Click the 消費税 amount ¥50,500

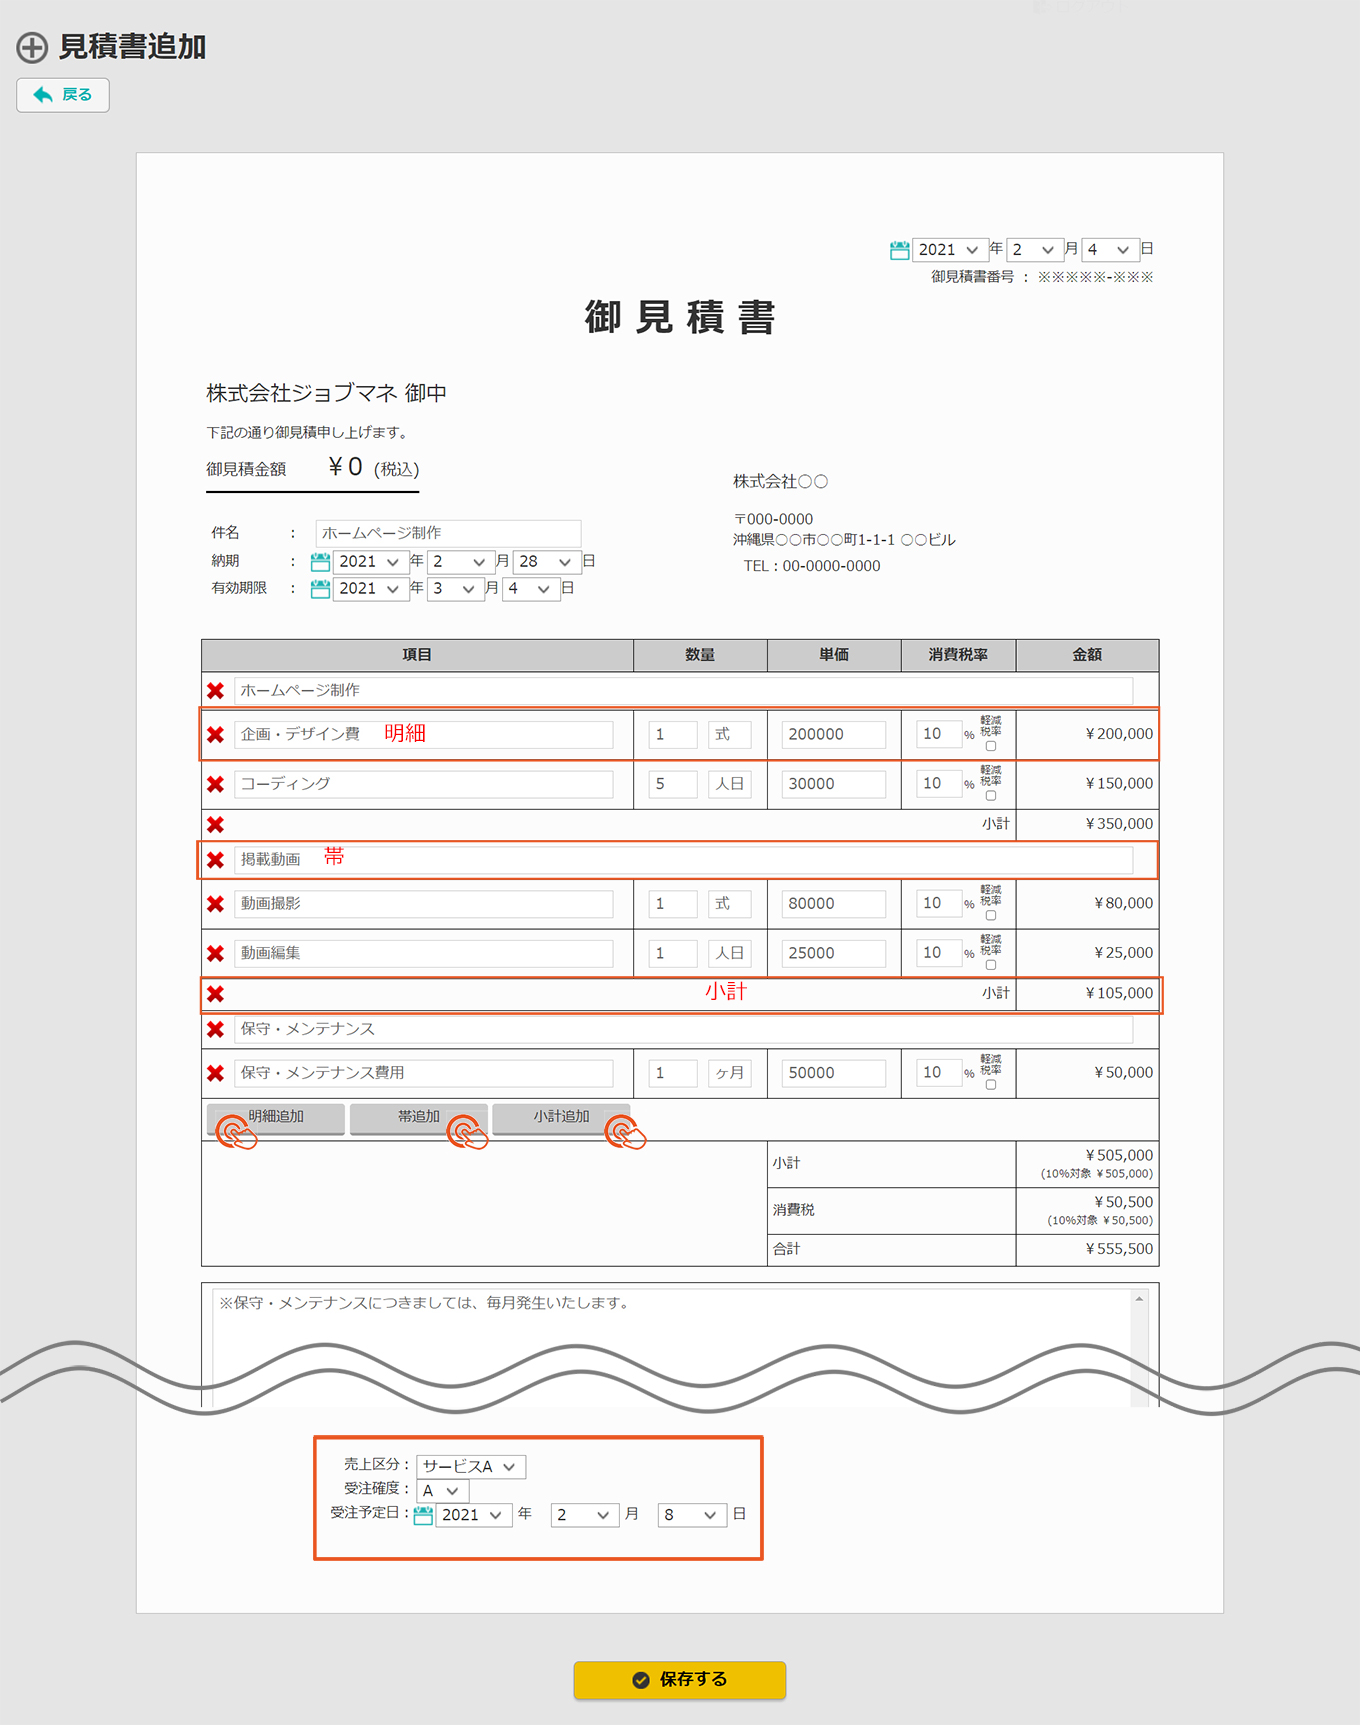click(x=1123, y=1202)
